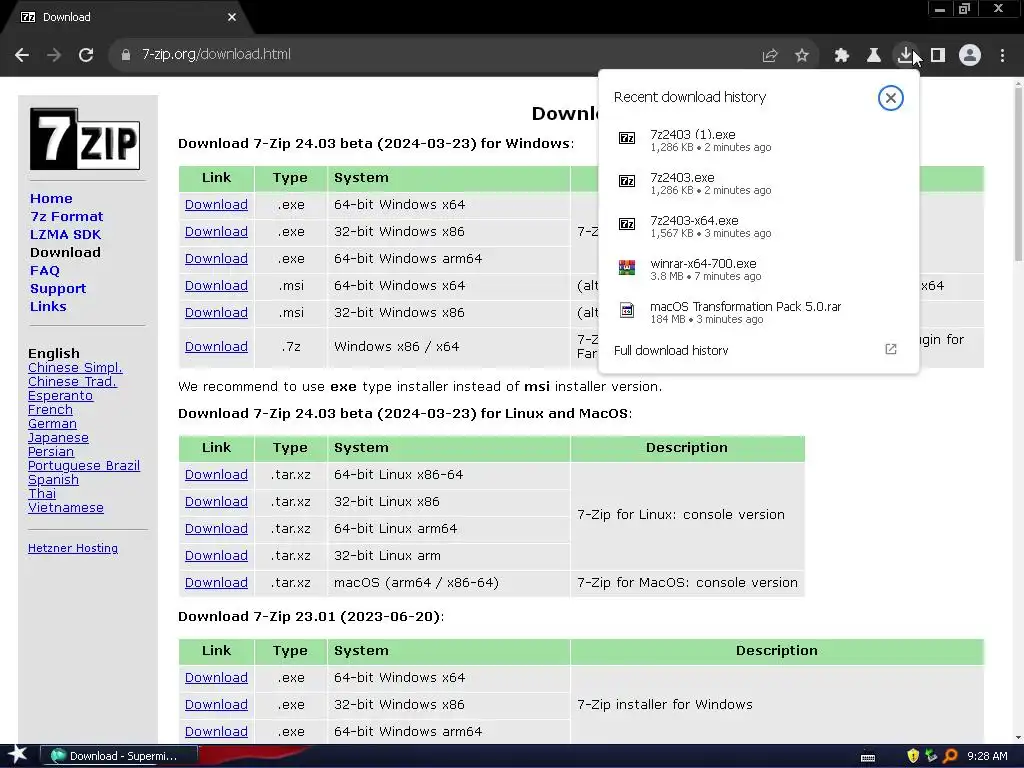Open the Extensions puzzle icon
1024x768 pixels.
pyautogui.click(x=842, y=56)
